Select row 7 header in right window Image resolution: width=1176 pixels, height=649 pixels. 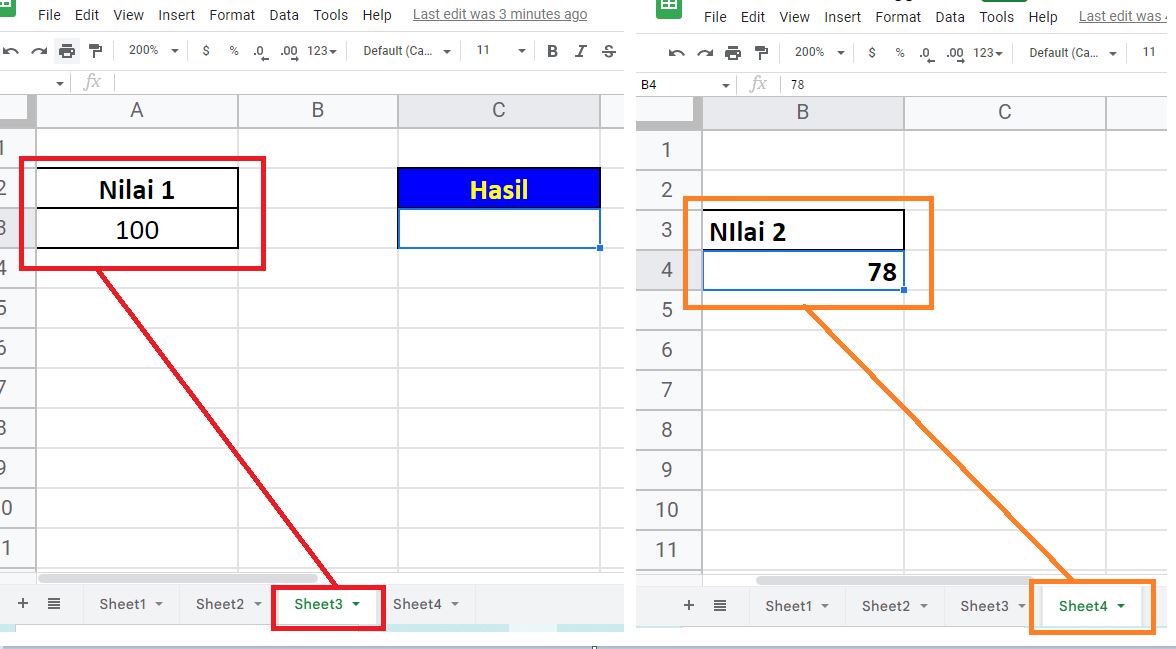[667, 389]
